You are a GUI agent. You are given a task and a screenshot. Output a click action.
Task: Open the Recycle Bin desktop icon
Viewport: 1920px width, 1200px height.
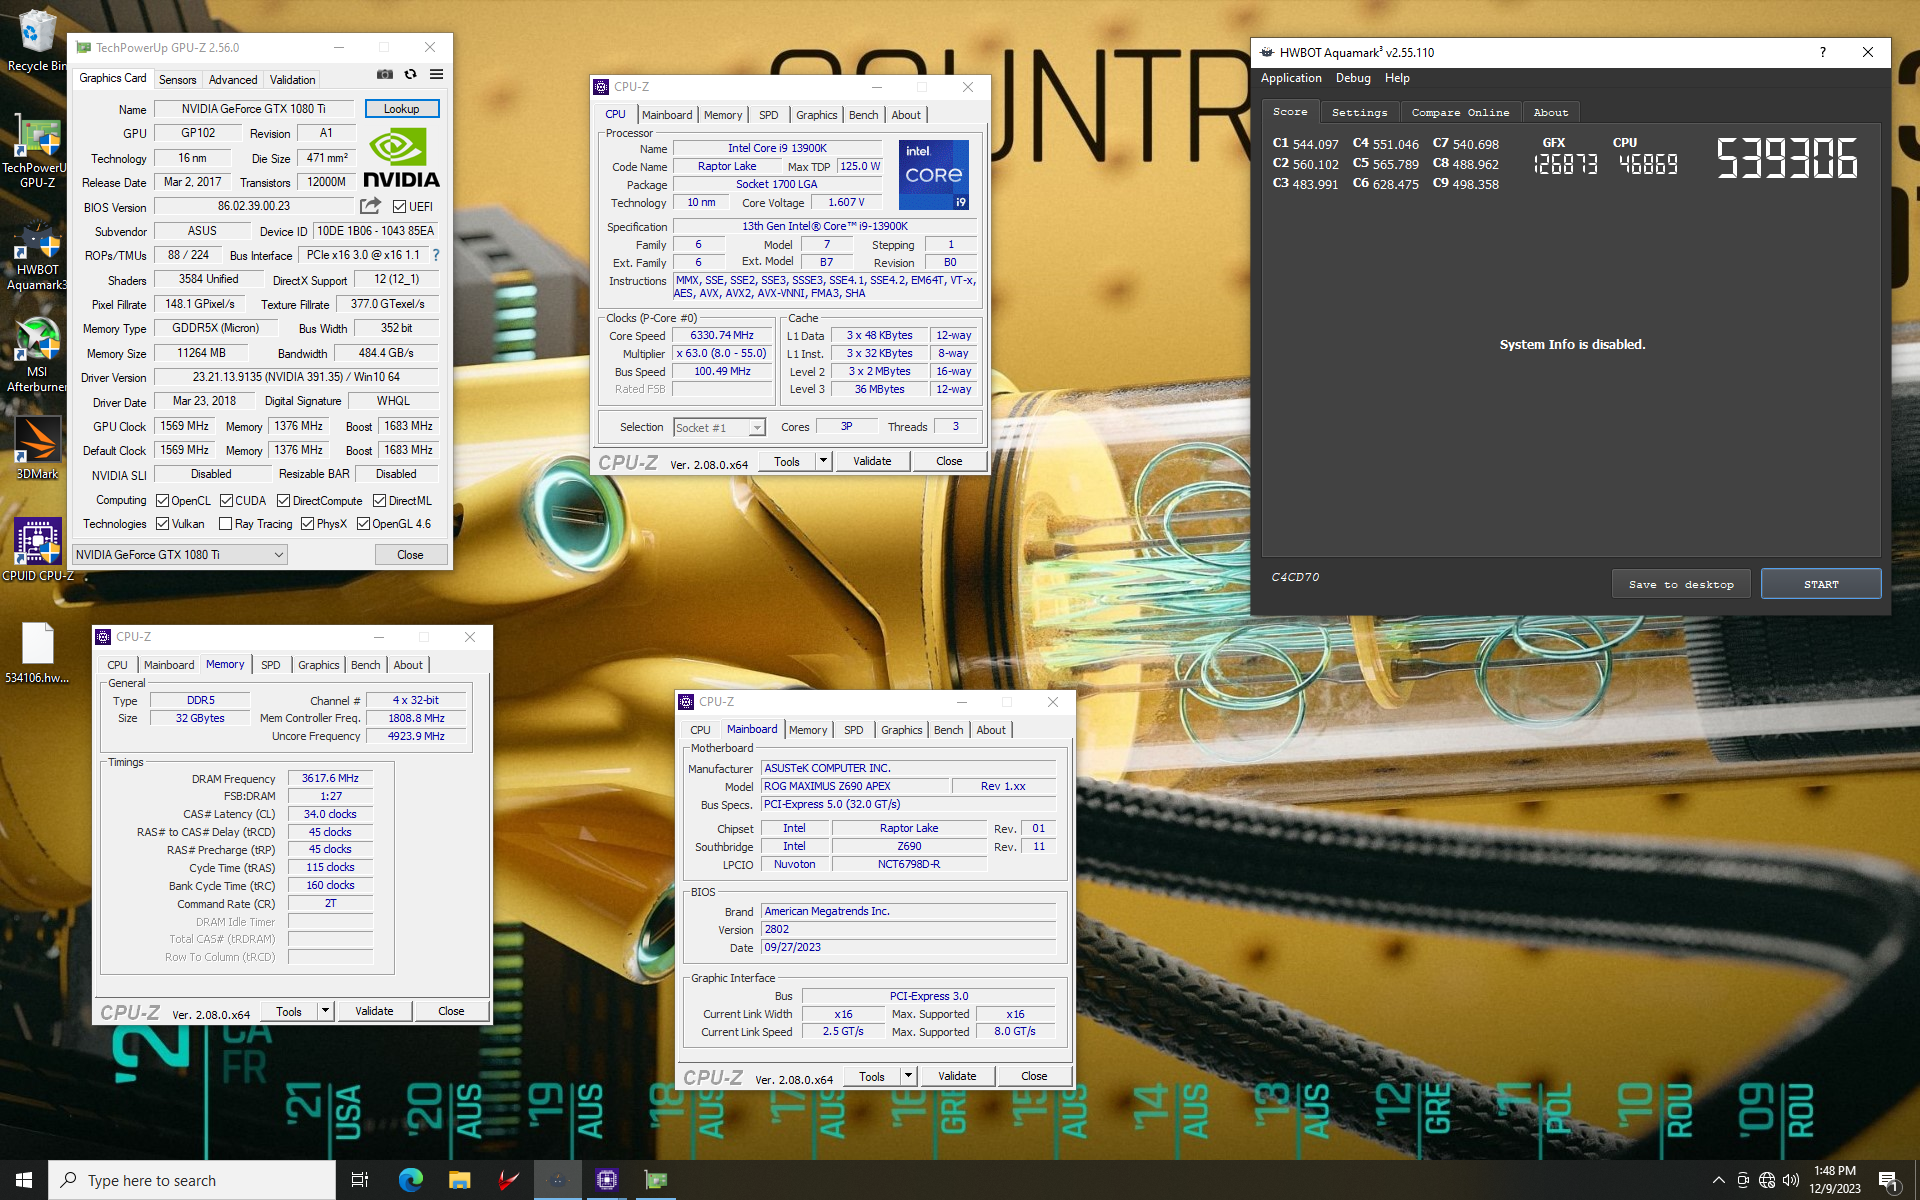(x=36, y=42)
